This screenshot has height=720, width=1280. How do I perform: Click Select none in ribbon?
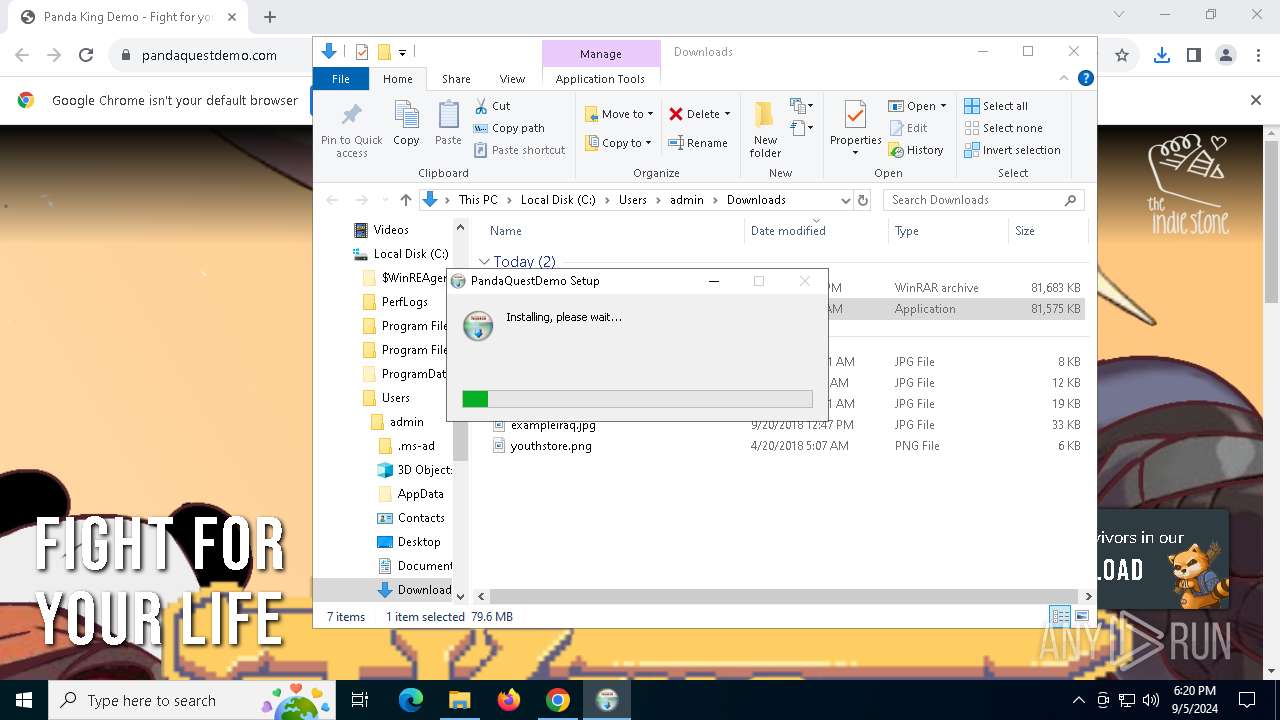point(1003,128)
